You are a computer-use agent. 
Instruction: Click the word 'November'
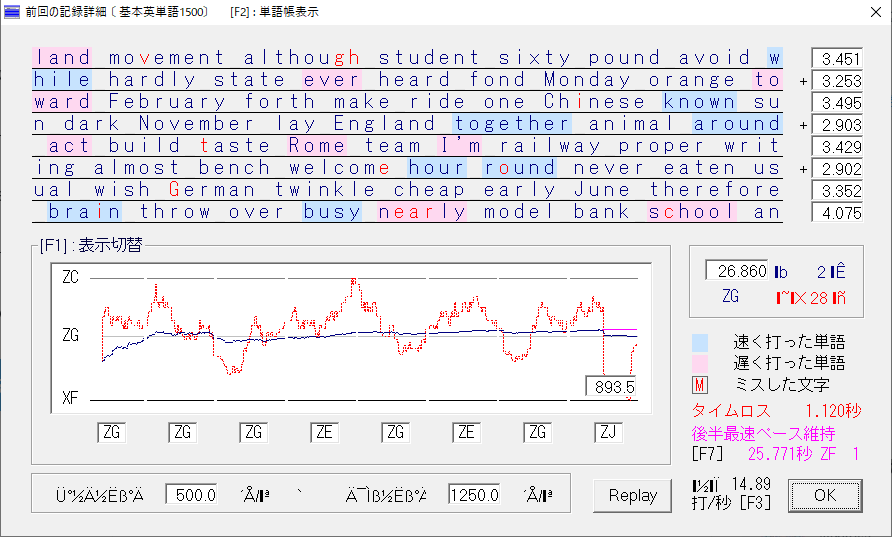(197, 123)
